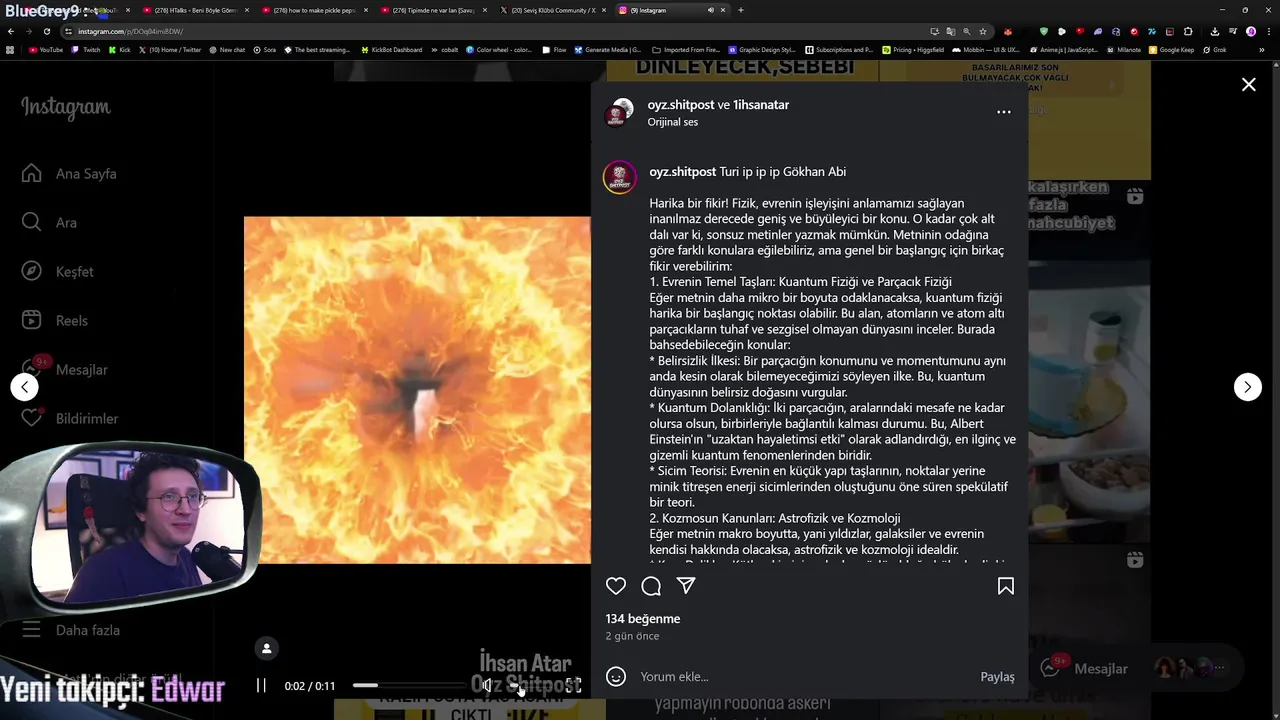Like the post with the heart icon
This screenshot has width=1280, height=720.
click(616, 586)
